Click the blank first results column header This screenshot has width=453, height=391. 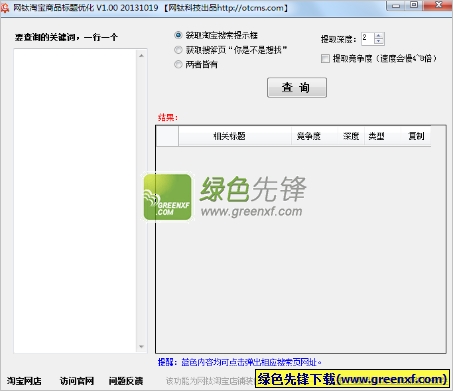[167, 136]
